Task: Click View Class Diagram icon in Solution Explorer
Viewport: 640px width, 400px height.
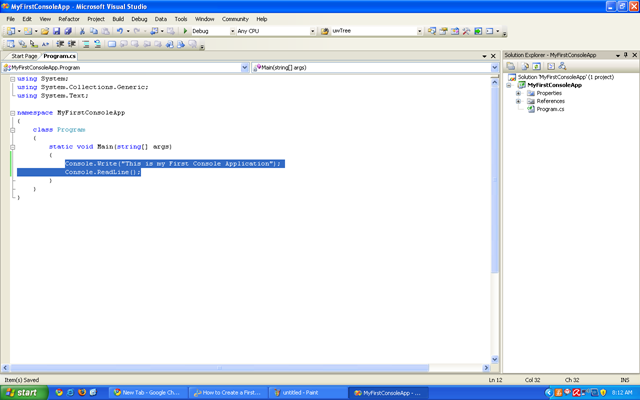Action: coord(562,66)
